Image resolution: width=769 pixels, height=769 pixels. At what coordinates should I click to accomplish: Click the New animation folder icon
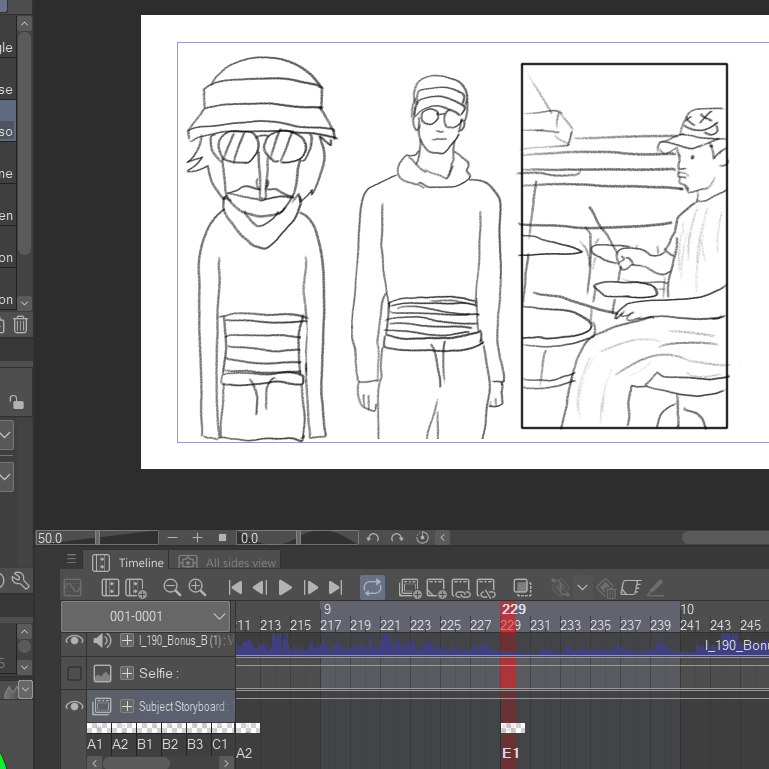pyautogui.click(x=409, y=588)
